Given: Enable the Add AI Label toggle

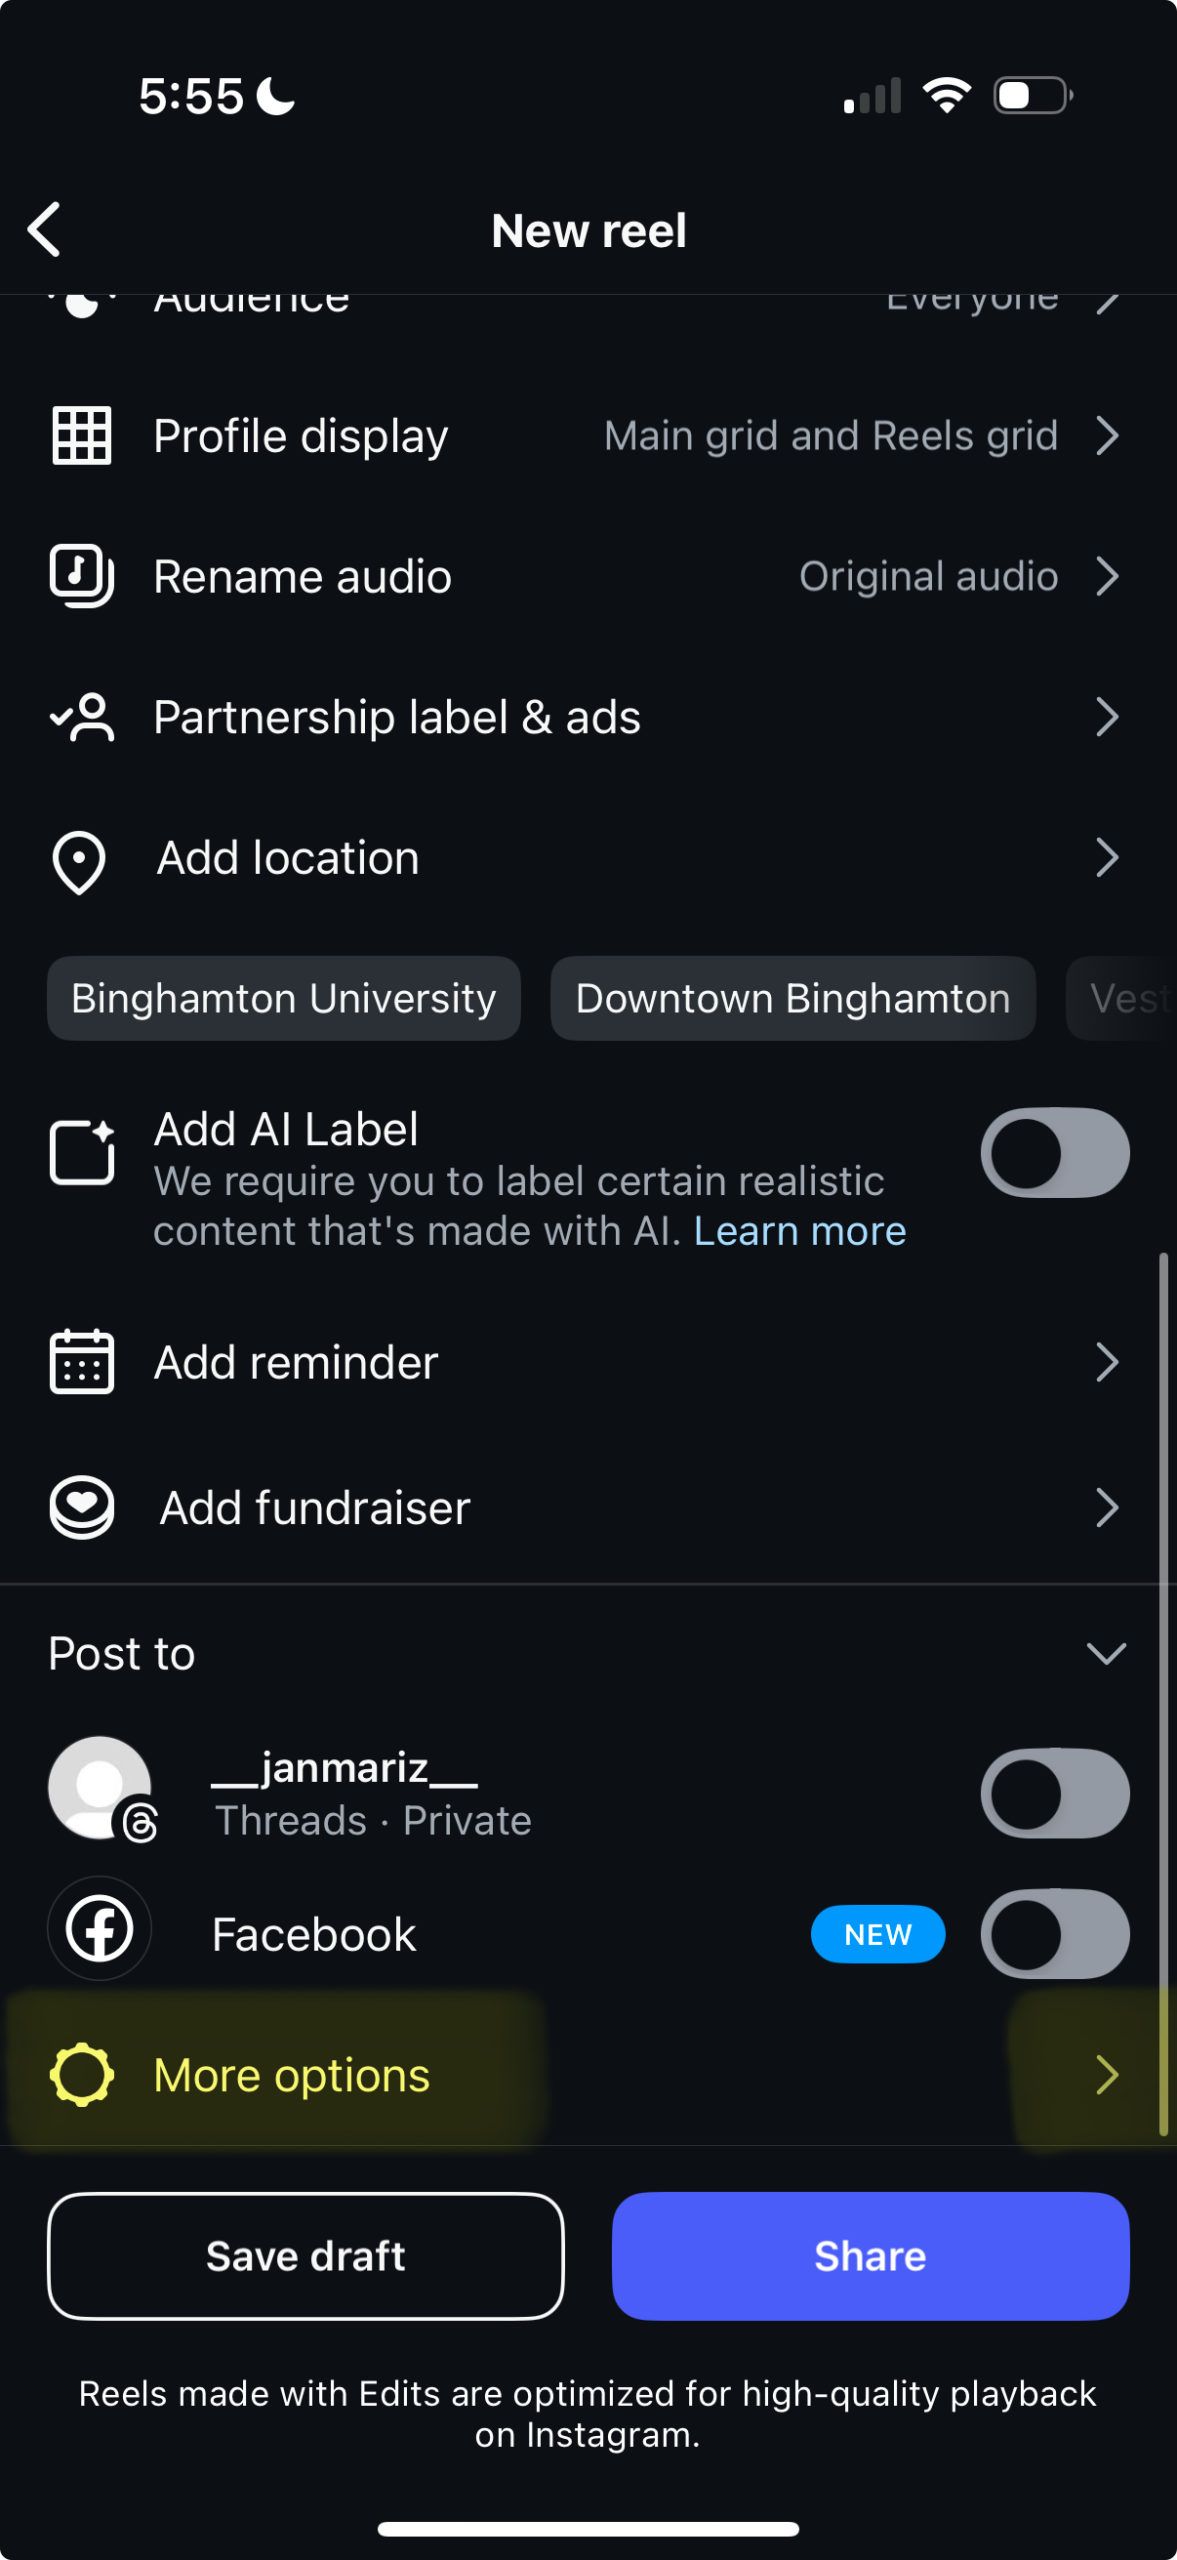Looking at the screenshot, I should pos(1055,1152).
